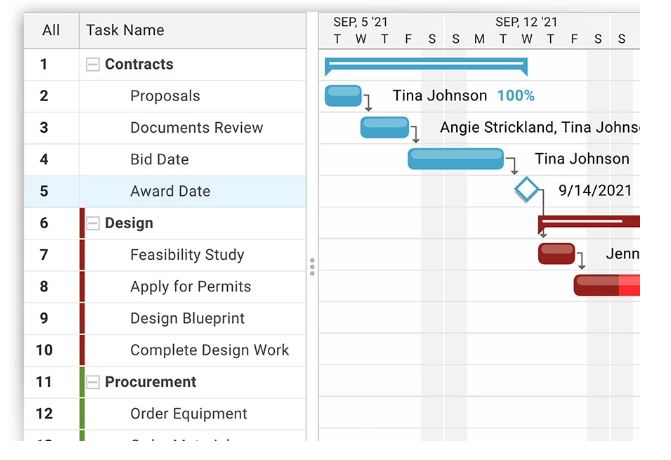This screenshot has height=460, width=671.
Task: Click the Design summary bar
Action: (588, 221)
